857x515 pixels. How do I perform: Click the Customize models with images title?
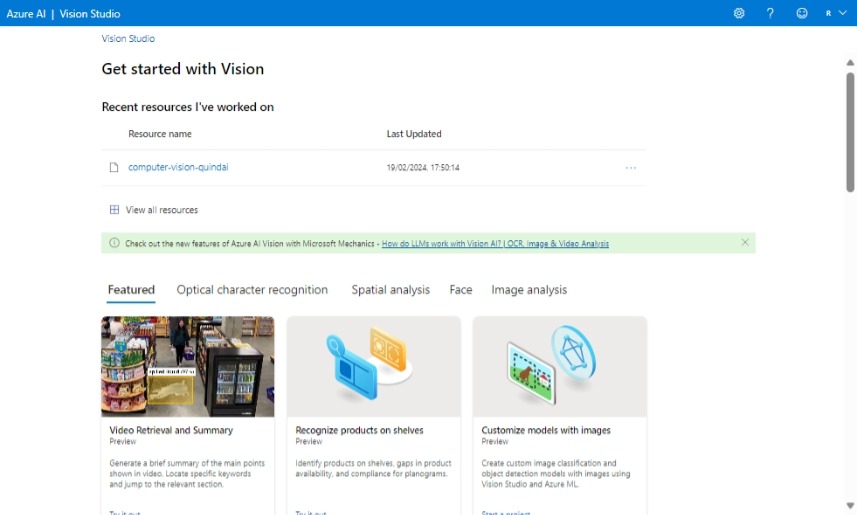click(x=546, y=430)
